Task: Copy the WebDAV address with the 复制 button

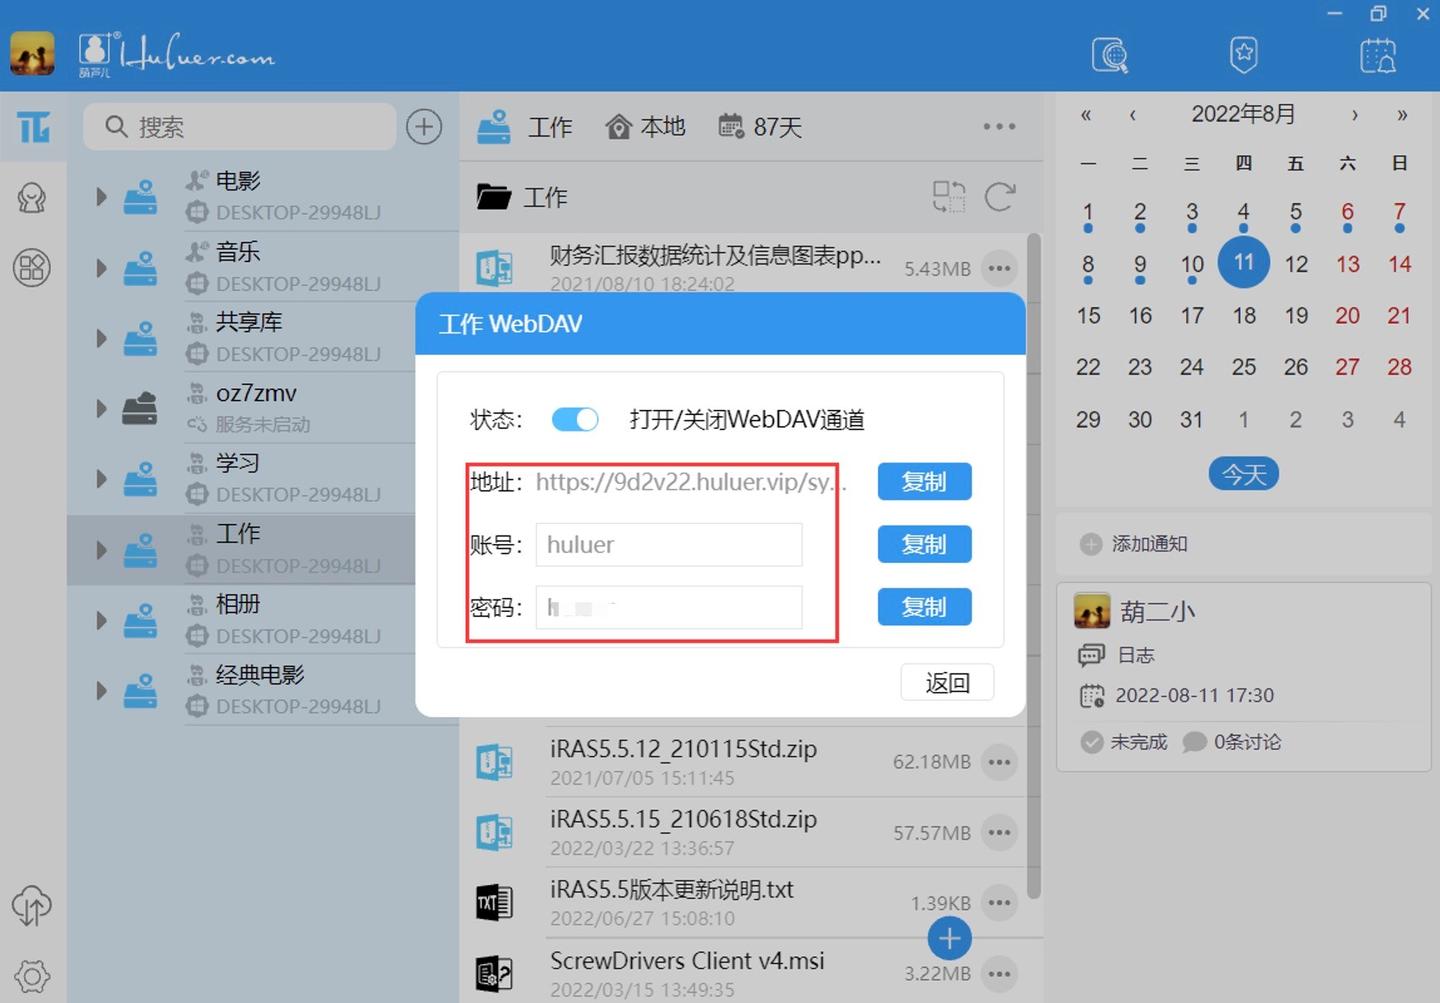Action: coord(923,481)
